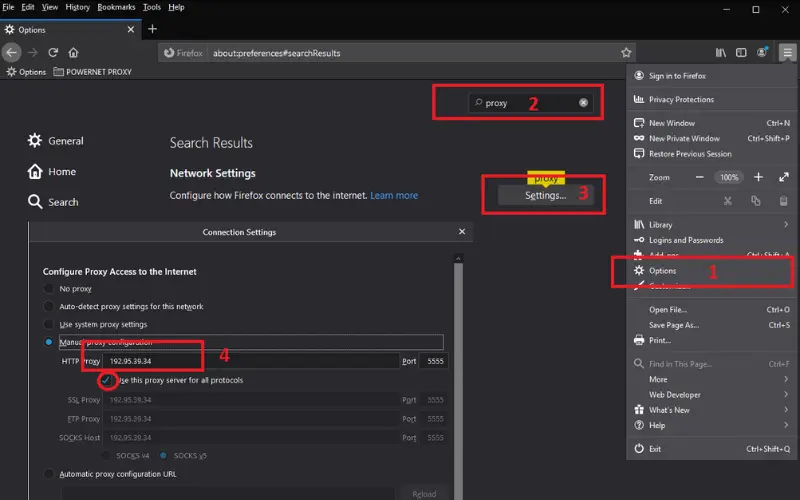
Task: Choose Exit from the menu
Action: pyautogui.click(x=711, y=449)
